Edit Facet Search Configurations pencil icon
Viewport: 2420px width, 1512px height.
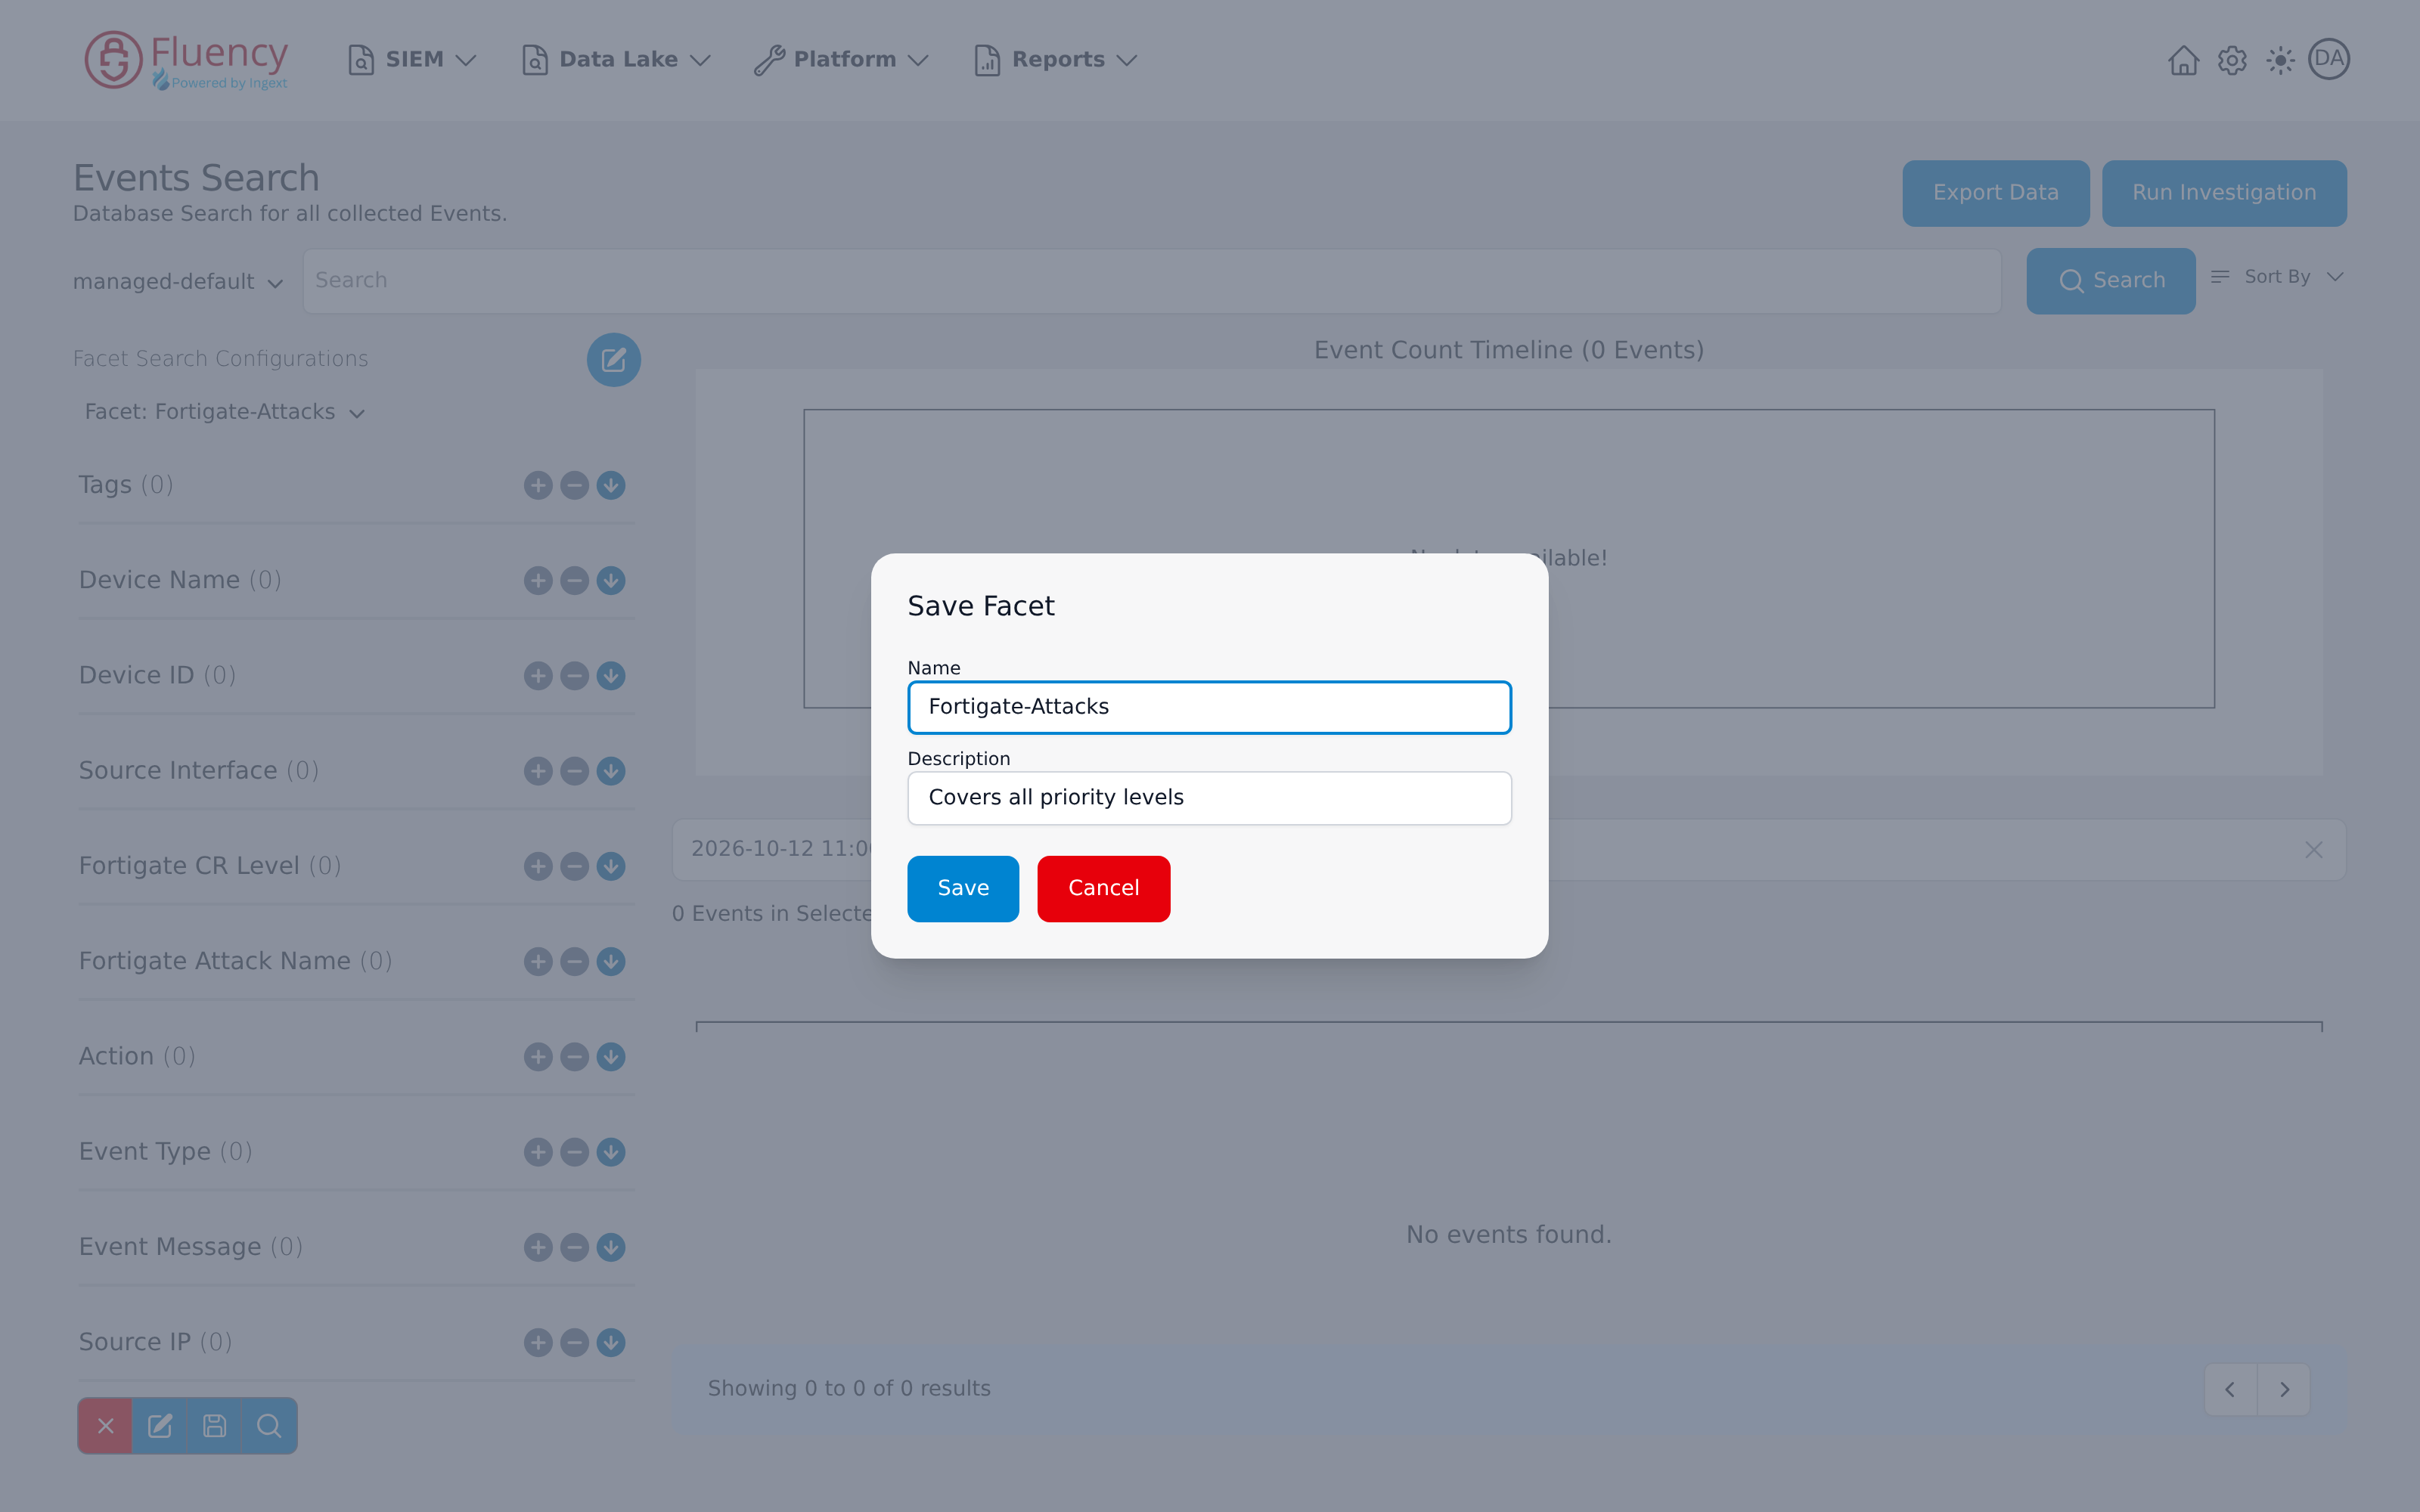[613, 359]
